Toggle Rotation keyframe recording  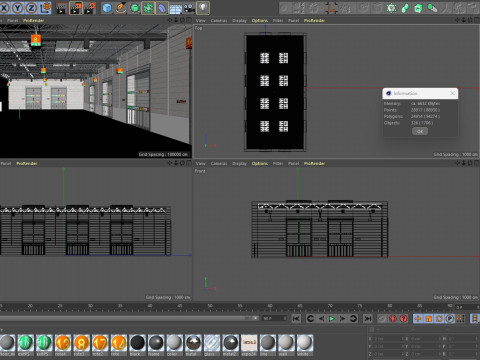point(439,319)
